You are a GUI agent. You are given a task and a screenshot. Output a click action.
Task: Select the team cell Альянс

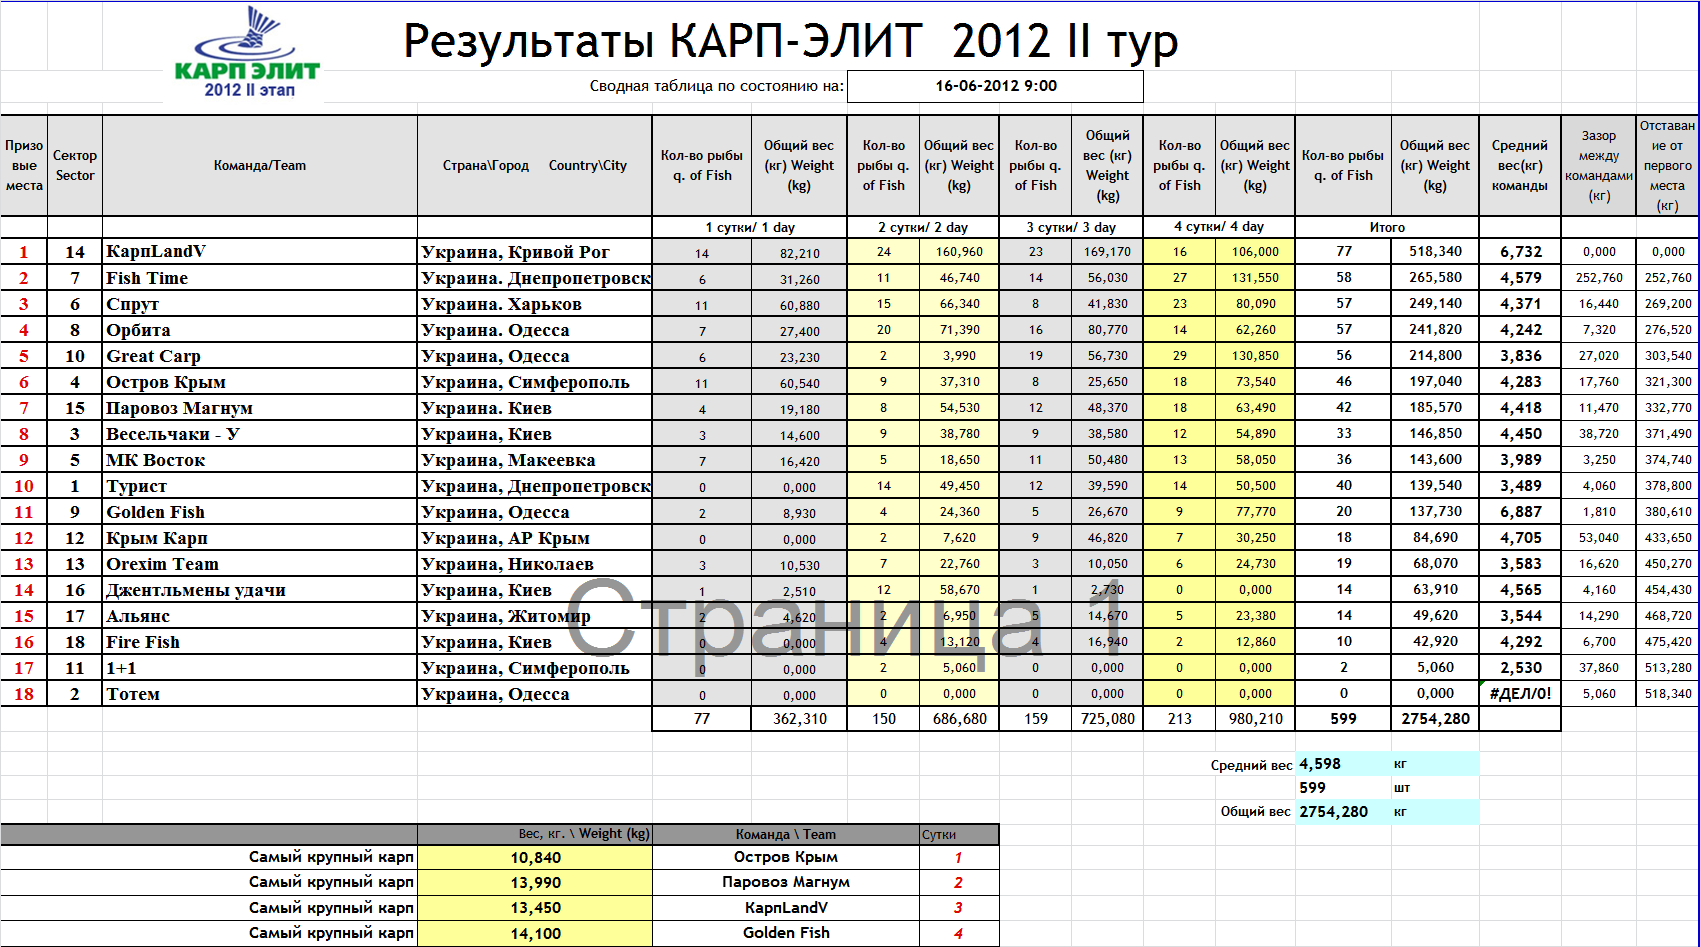pos(260,616)
